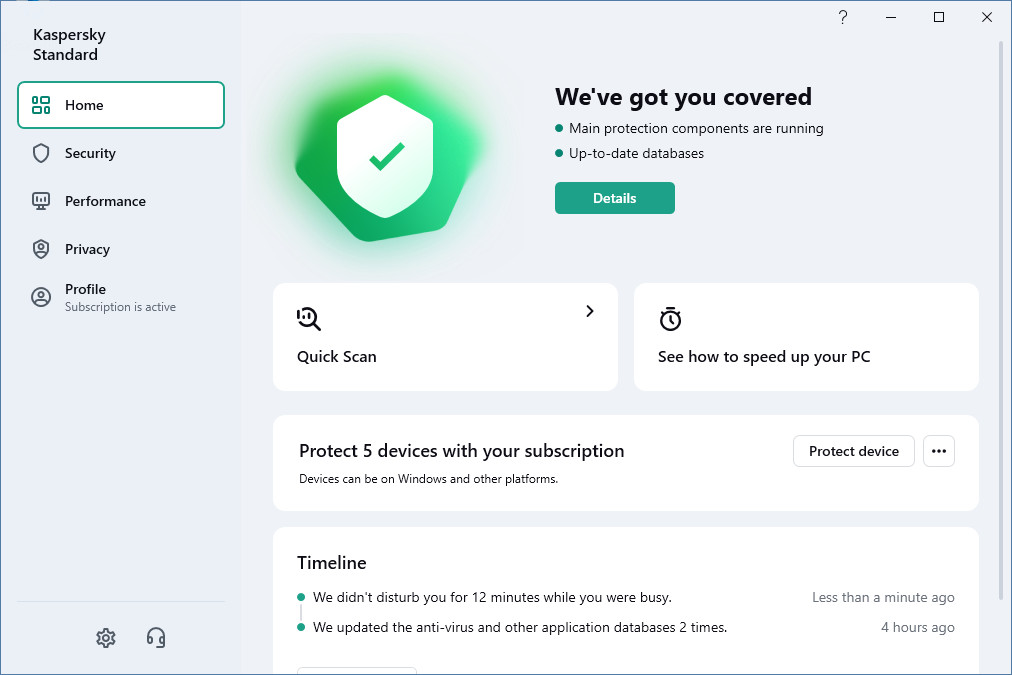Open the Security section
1012x675 pixels.
pyautogui.click(x=91, y=153)
